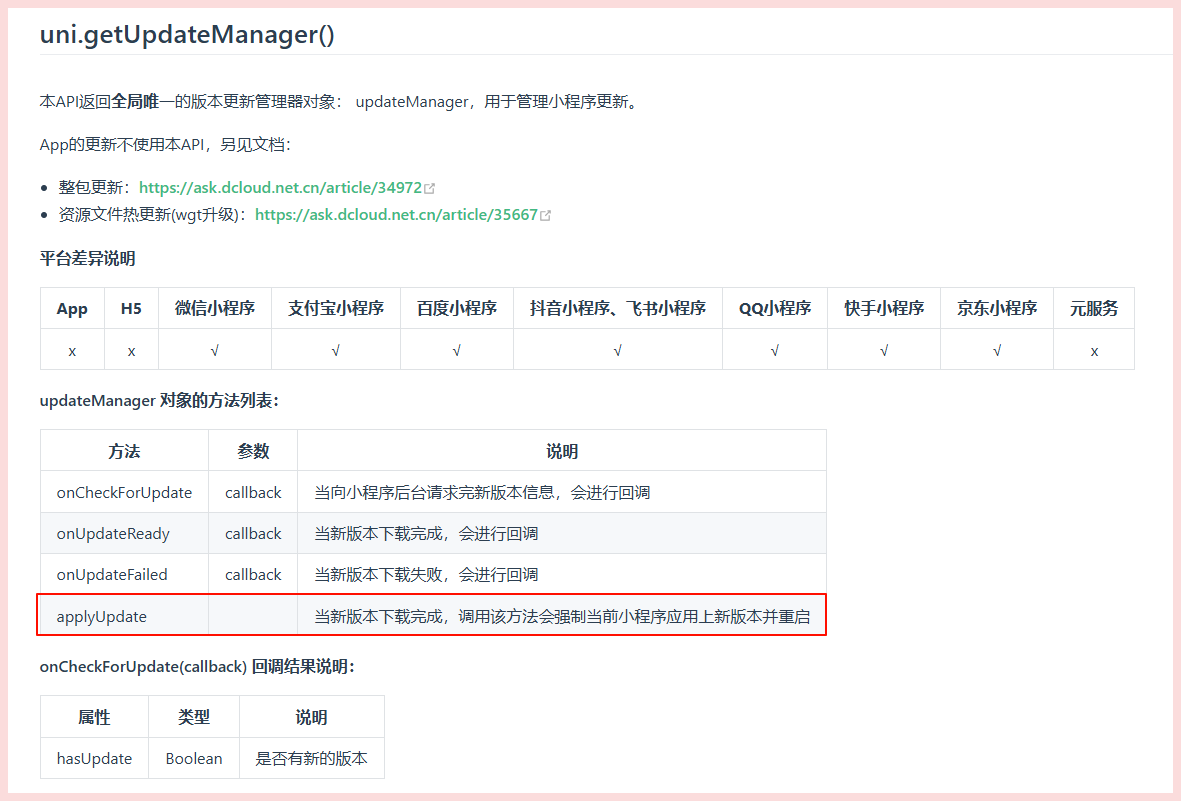Image resolution: width=1181 pixels, height=801 pixels.
Task: Click the √ mark under QQ小程序
Action: pos(775,350)
